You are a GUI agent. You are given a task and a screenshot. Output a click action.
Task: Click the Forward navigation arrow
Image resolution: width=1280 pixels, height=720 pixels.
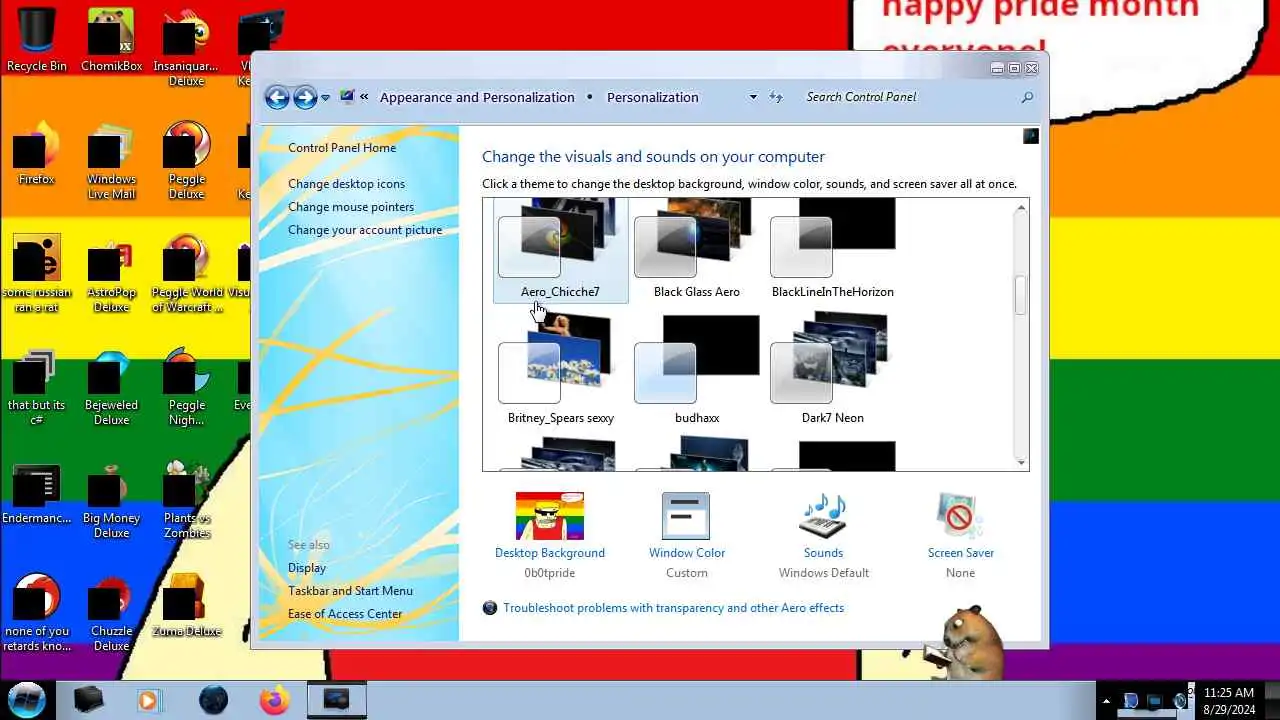pyautogui.click(x=305, y=97)
